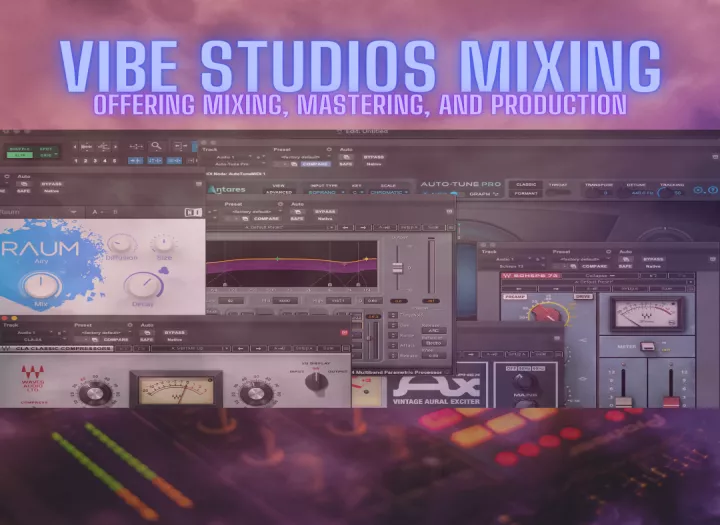
Task: Select the CLASSIC mode button in Auto-Tune
Action: click(526, 185)
